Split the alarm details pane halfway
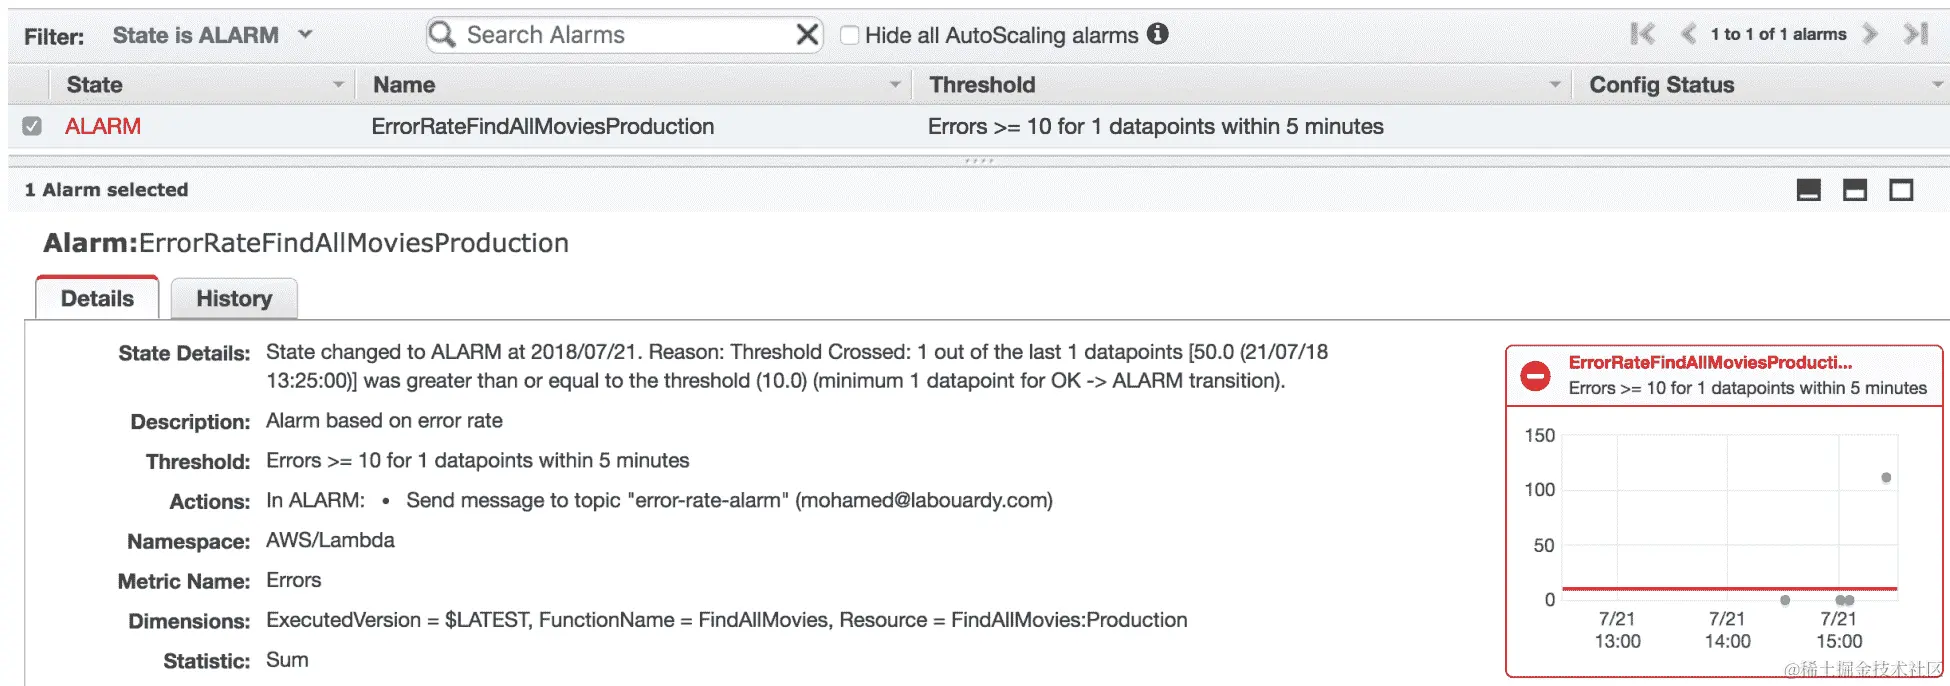 pyautogui.click(x=1855, y=190)
